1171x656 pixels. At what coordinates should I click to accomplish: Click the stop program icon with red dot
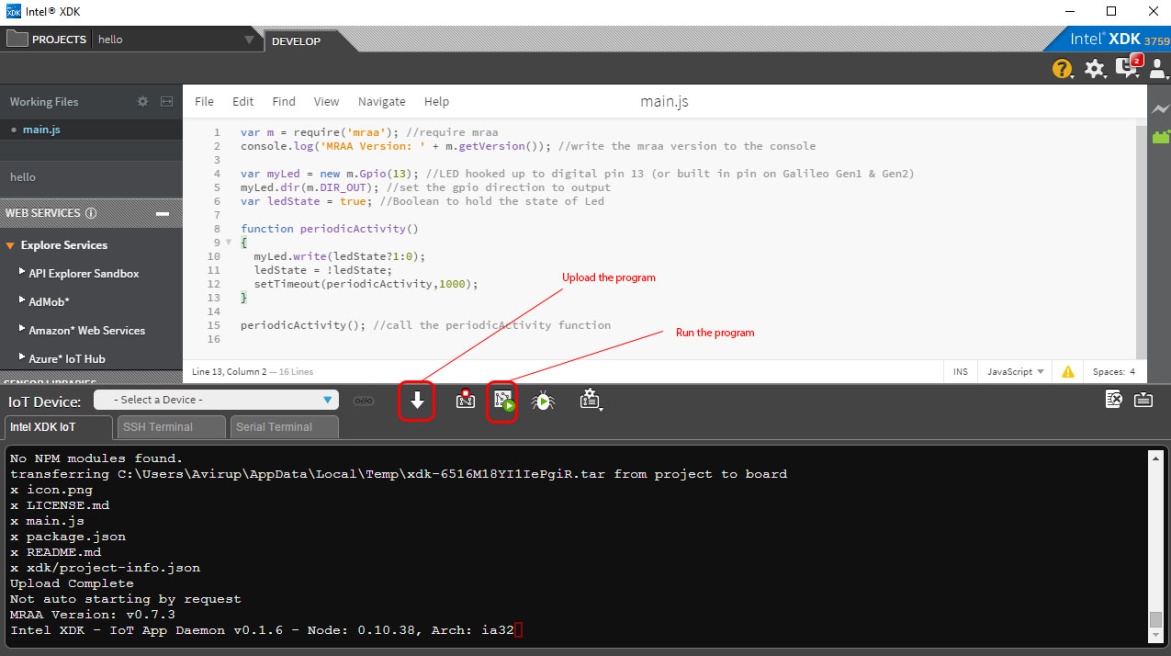click(x=465, y=400)
